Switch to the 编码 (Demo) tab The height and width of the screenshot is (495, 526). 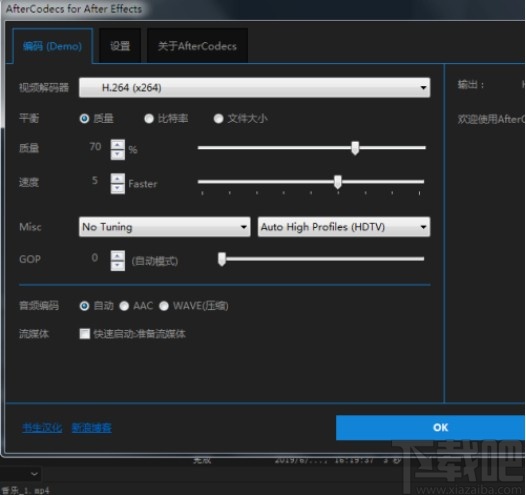pyautogui.click(x=52, y=46)
